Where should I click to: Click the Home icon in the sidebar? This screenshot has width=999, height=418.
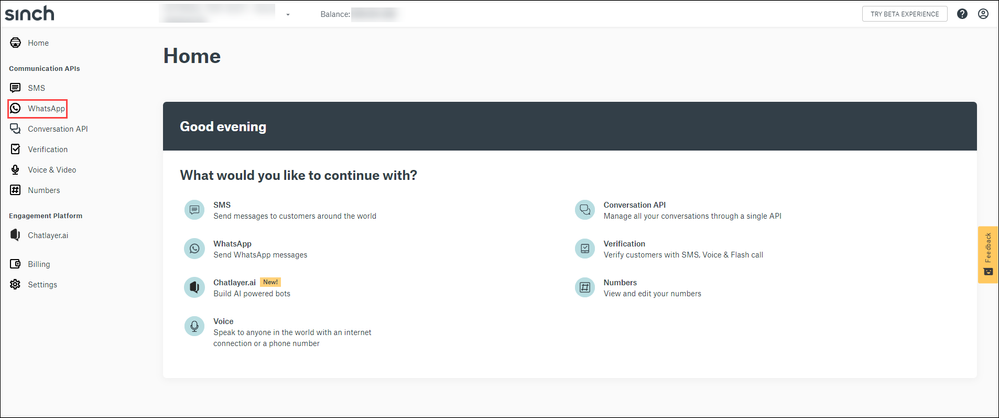pos(15,43)
